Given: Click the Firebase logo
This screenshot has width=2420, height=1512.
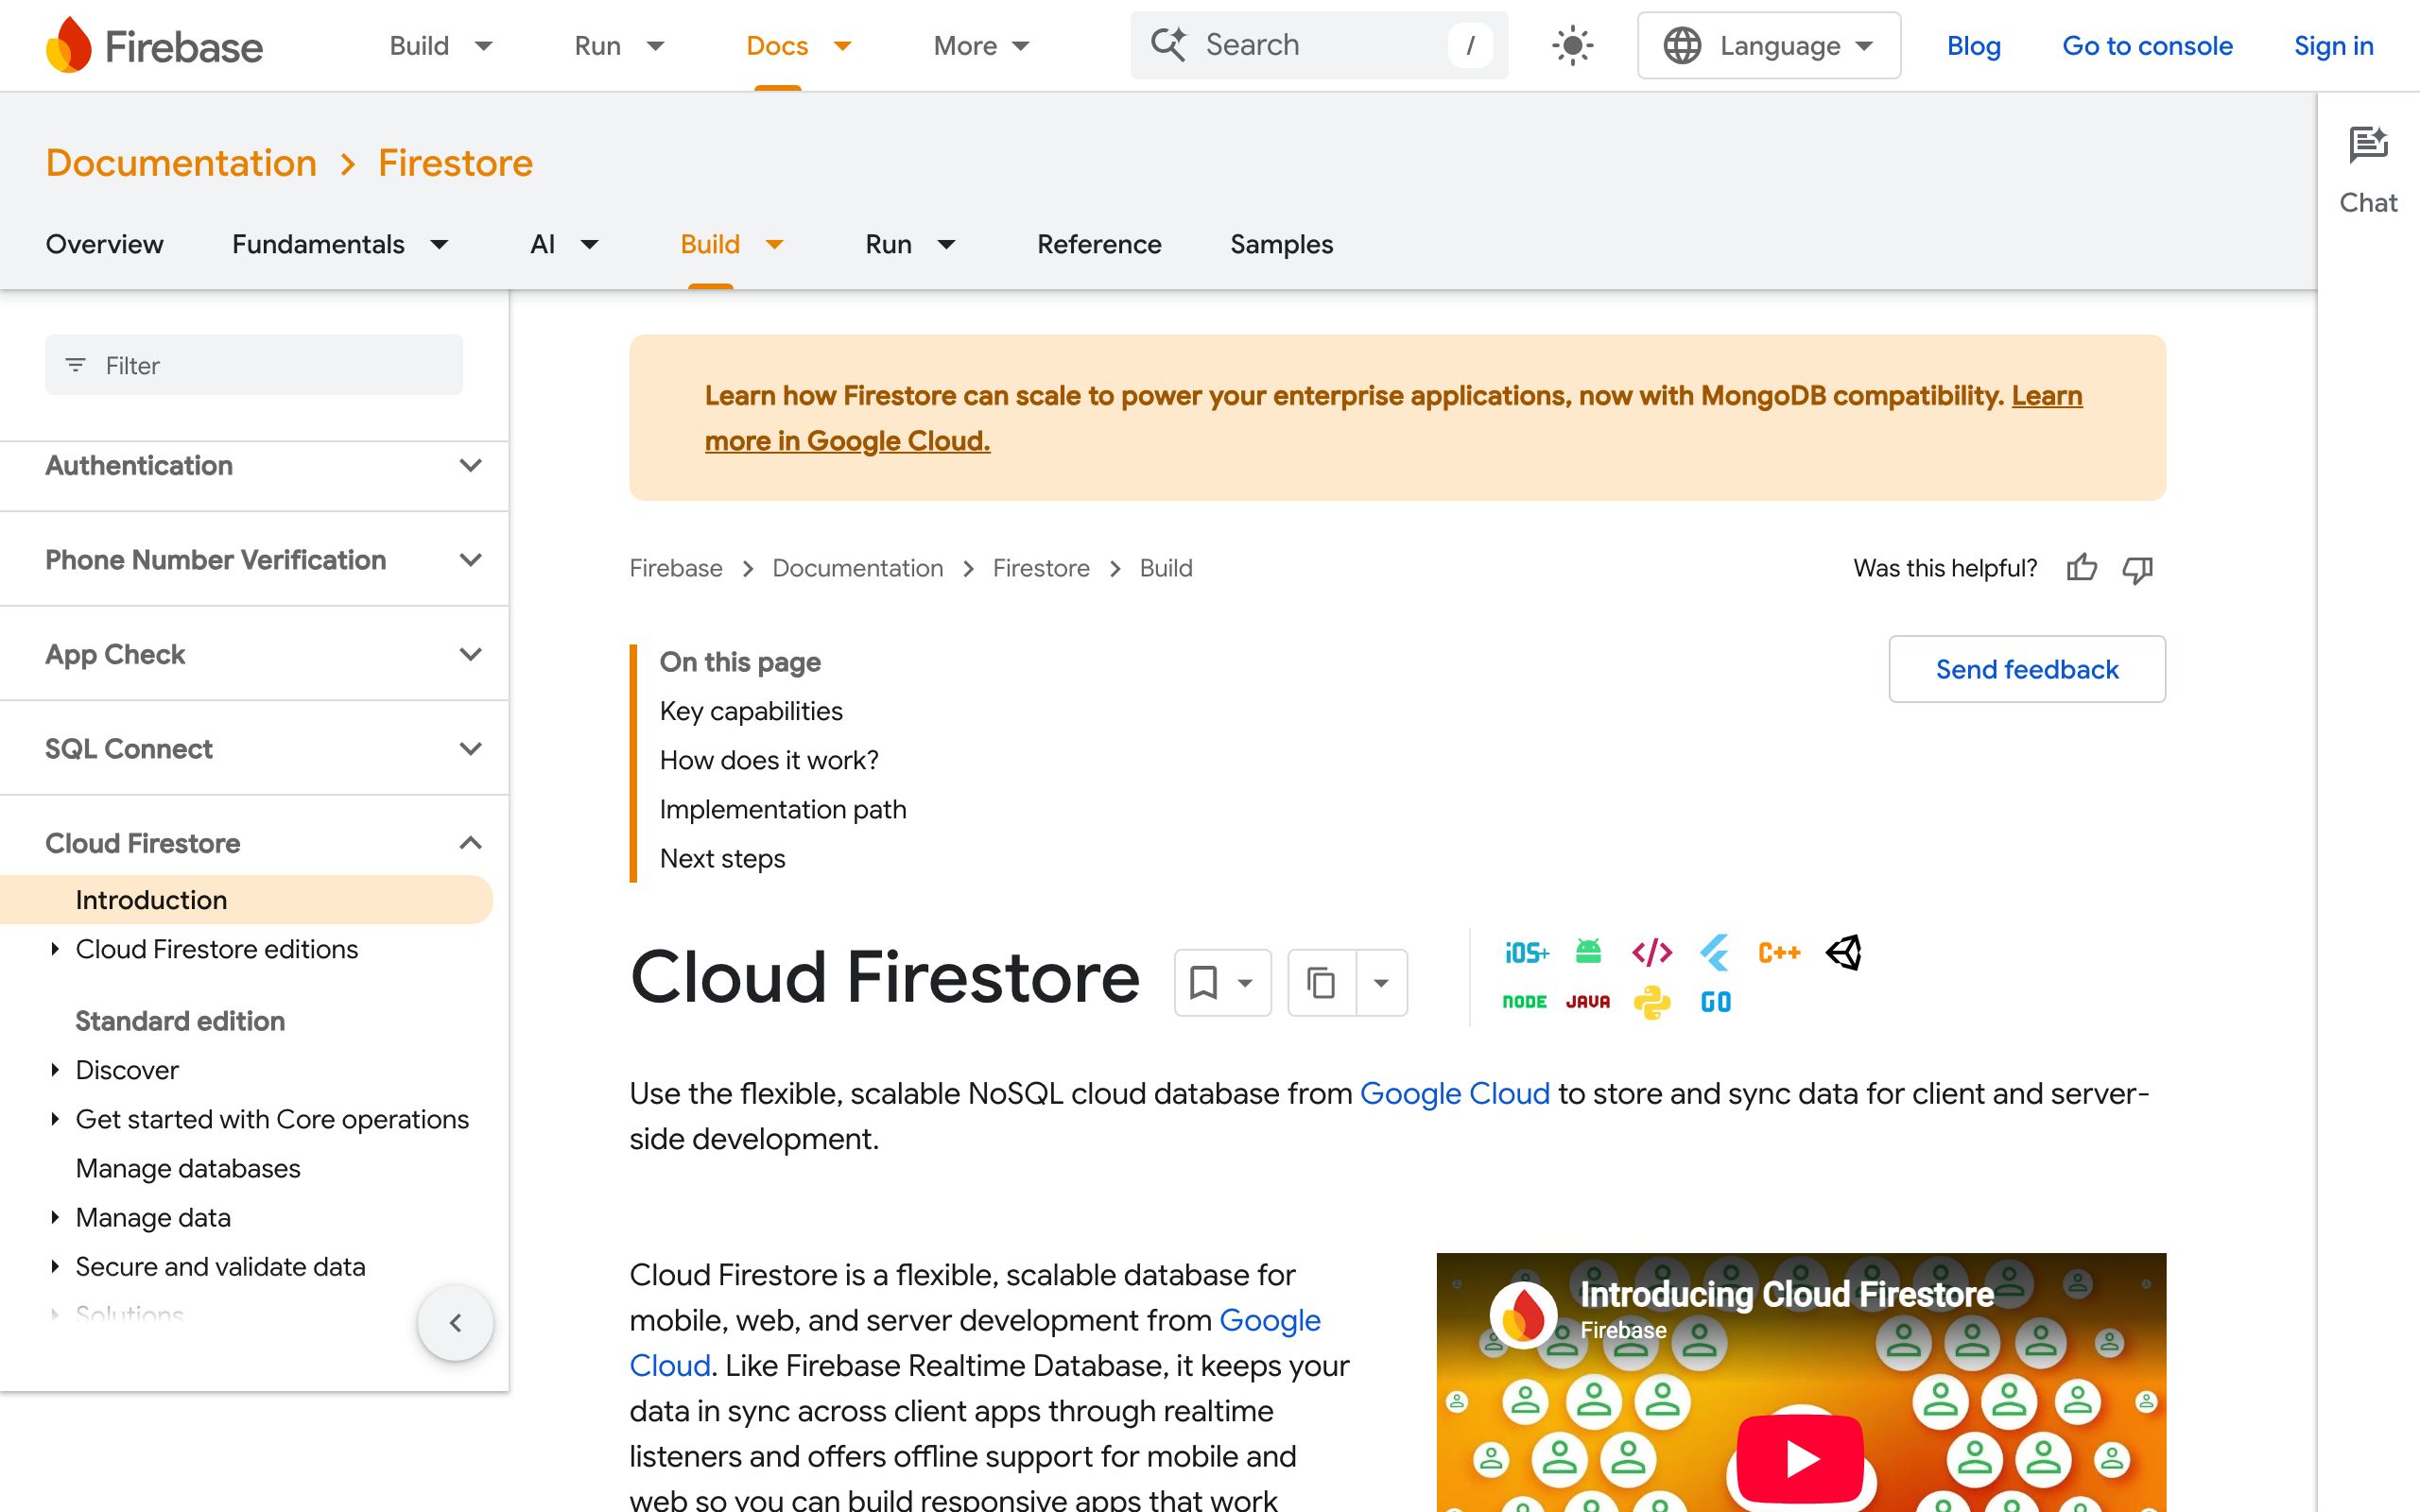Looking at the screenshot, I should tap(154, 46).
